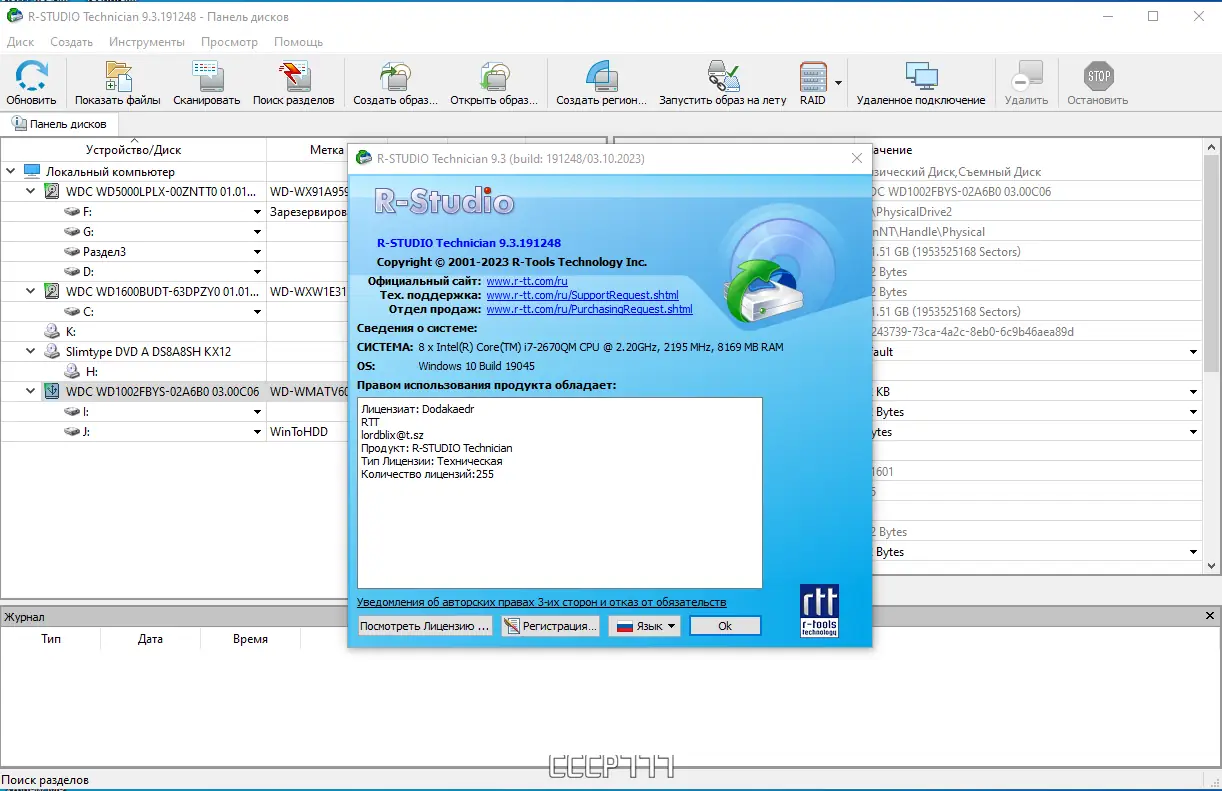Open dropdown arrow for partition I:

click(258, 412)
